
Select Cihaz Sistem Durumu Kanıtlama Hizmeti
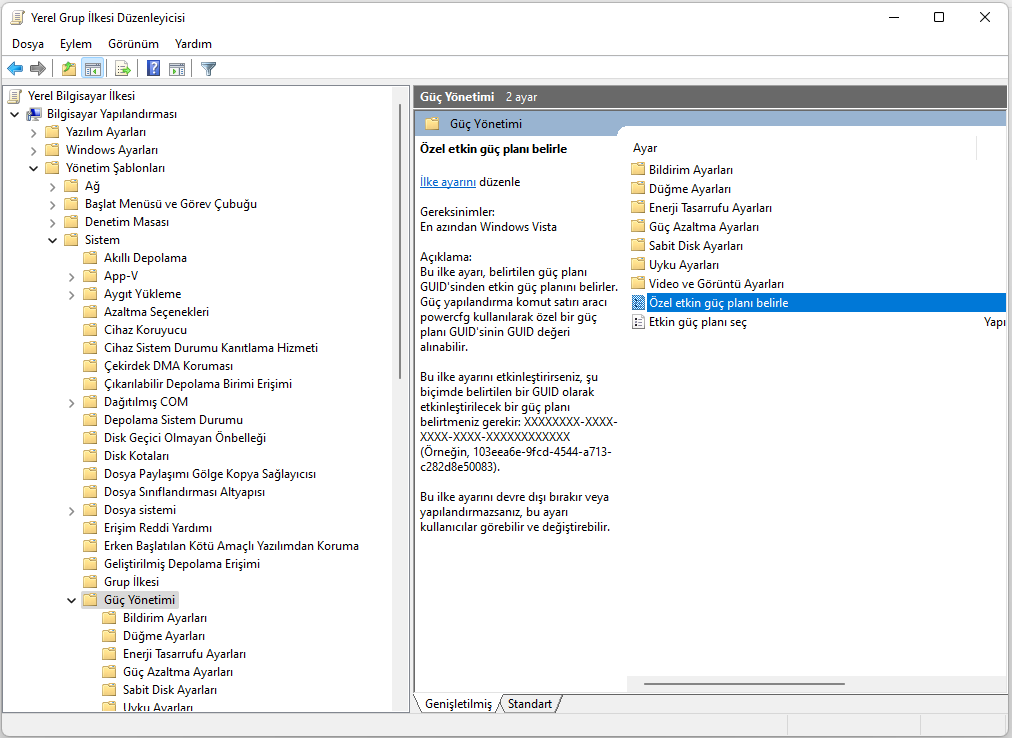211,348
